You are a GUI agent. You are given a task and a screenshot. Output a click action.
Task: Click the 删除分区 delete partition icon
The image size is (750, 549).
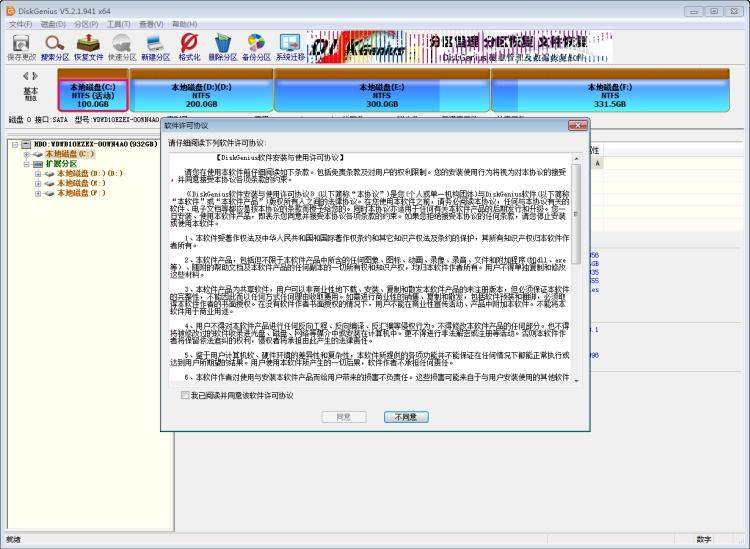pyautogui.click(x=222, y=47)
